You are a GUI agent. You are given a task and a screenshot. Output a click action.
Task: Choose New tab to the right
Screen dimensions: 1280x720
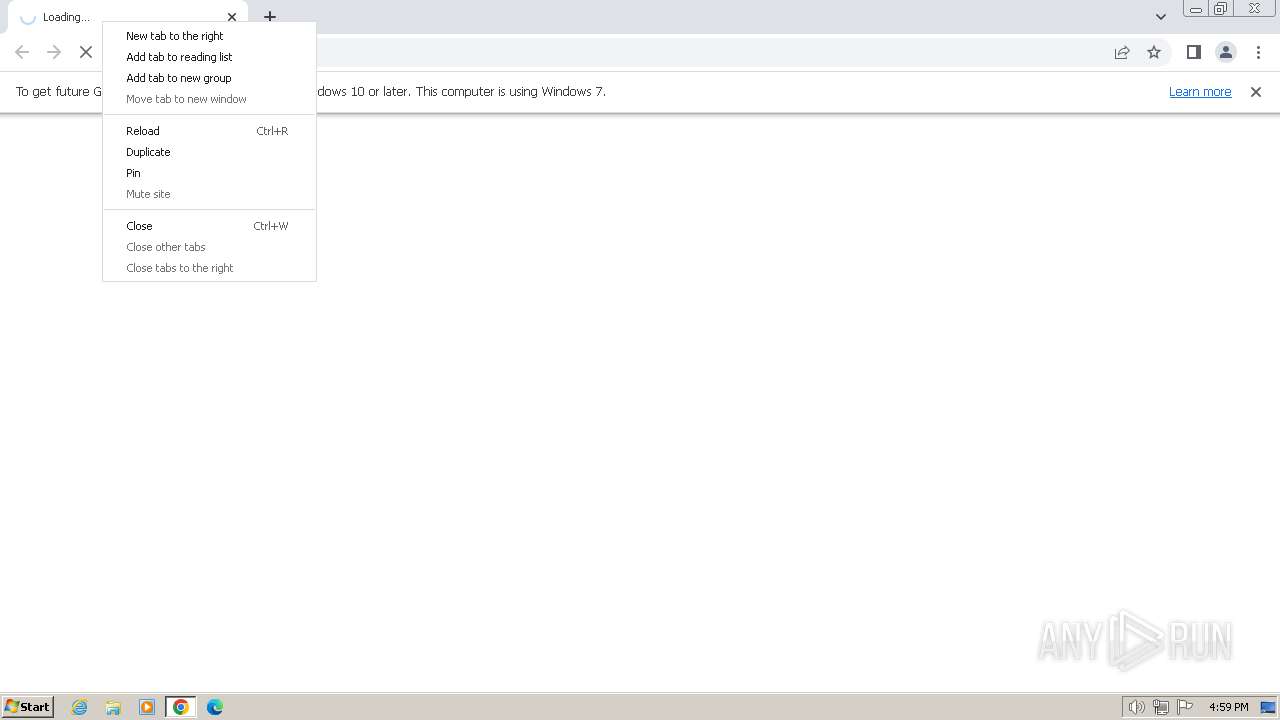tap(210, 36)
